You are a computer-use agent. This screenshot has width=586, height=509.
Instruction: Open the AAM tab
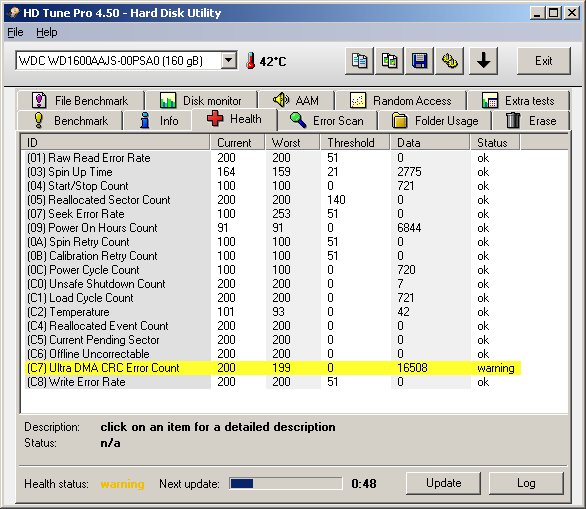(x=296, y=101)
